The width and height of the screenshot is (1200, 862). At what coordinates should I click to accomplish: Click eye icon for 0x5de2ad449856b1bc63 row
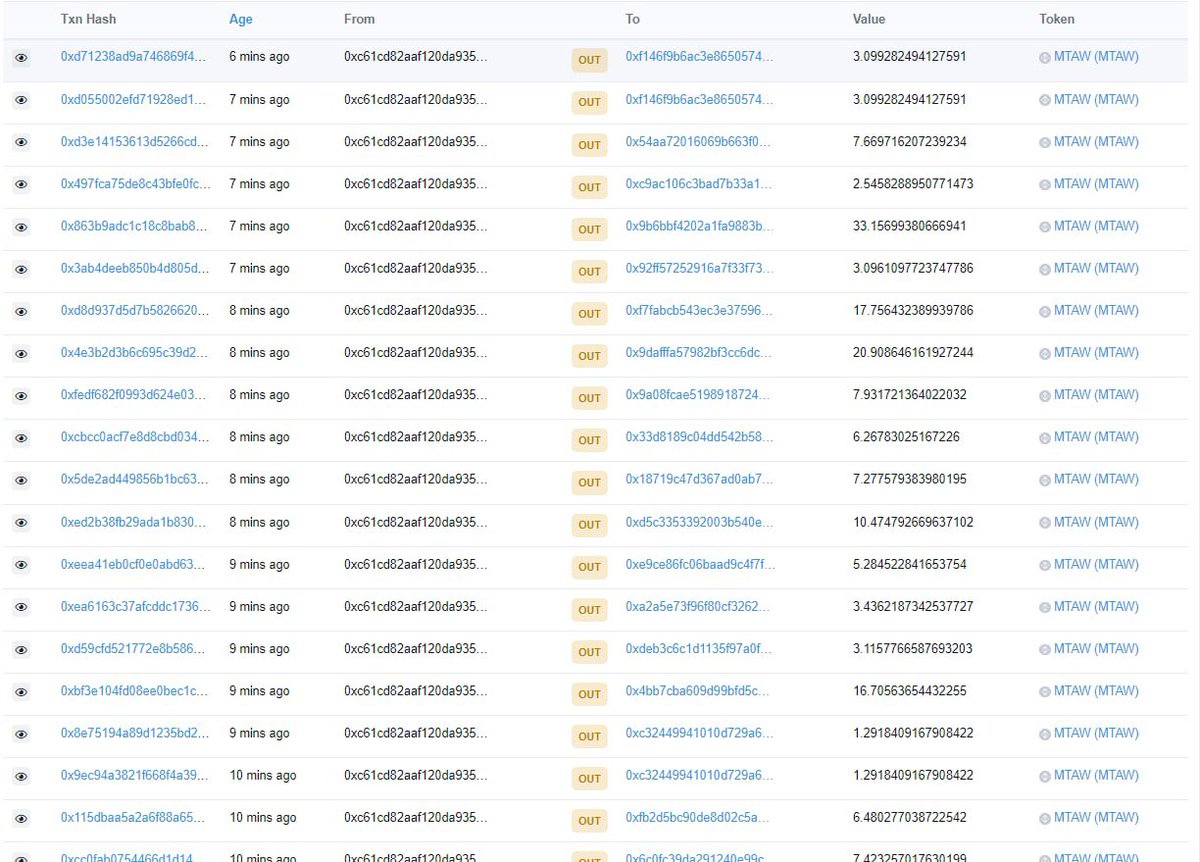[21, 481]
